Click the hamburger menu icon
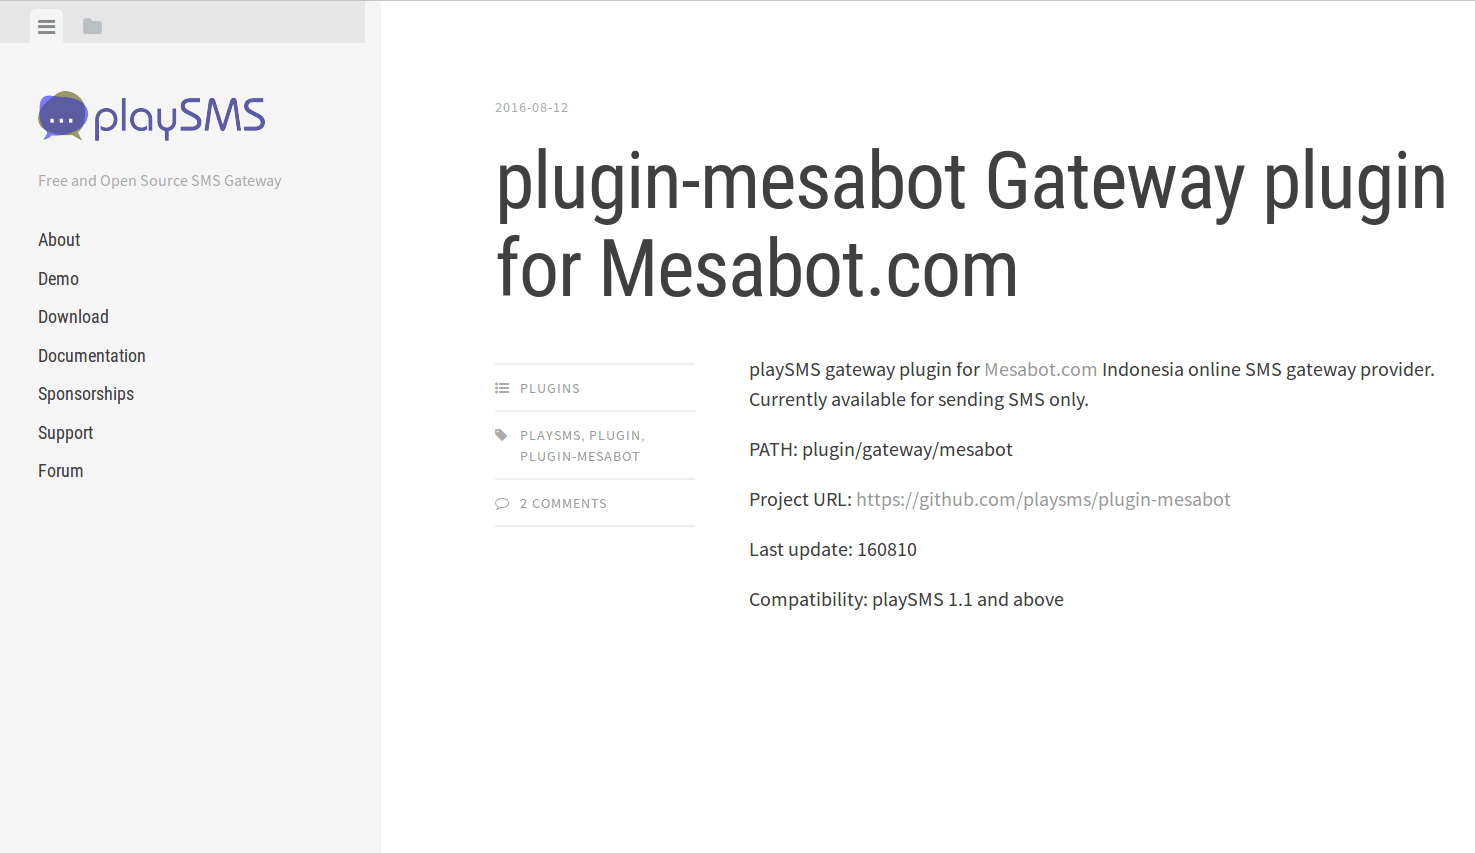 pos(46,27)
